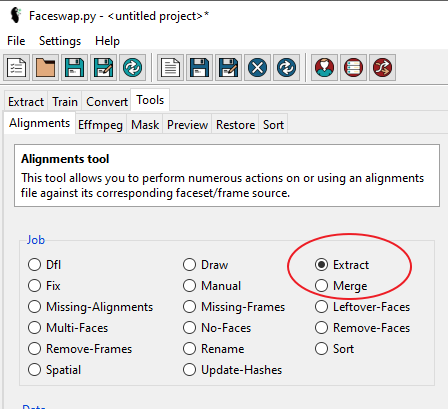Screen dimensions: 448x409
Task: Open the File menu
Action: coord(16,41)
